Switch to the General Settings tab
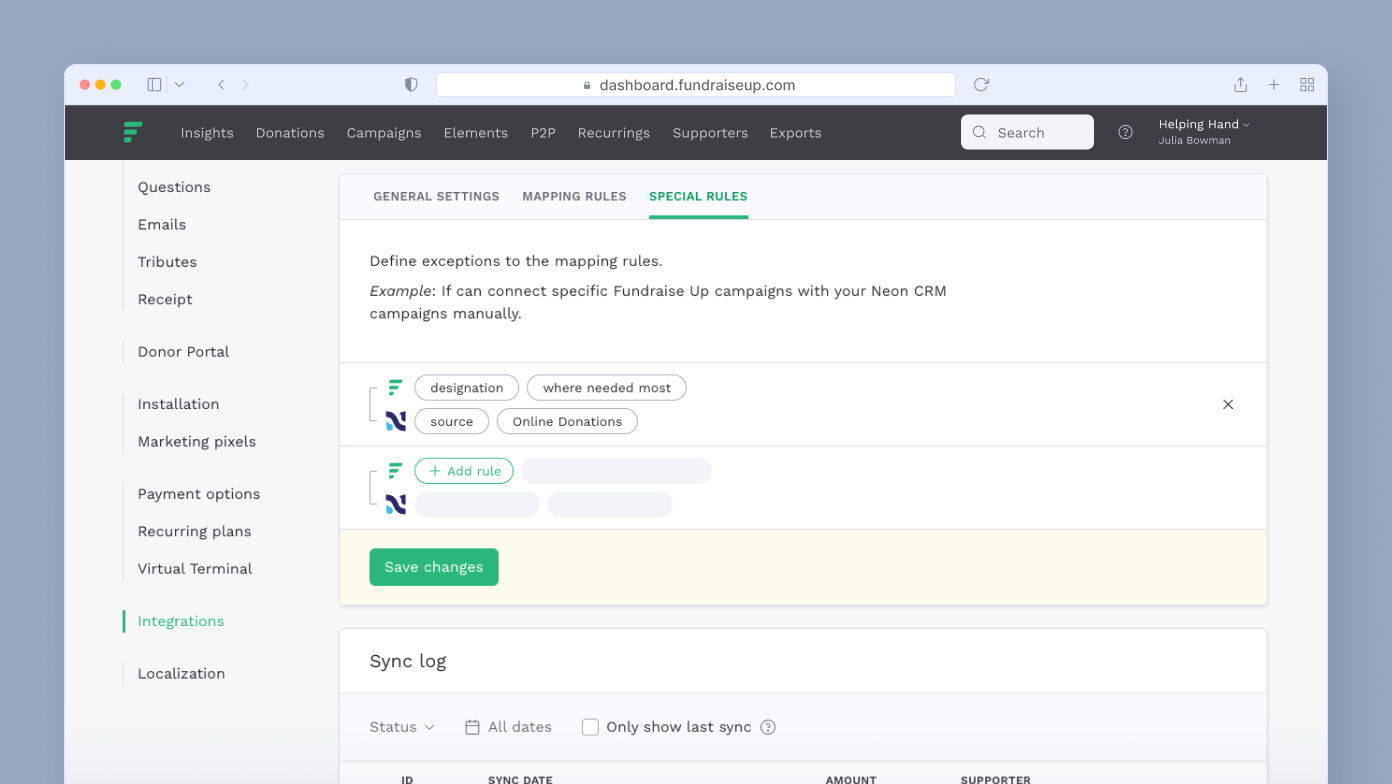 436,196
